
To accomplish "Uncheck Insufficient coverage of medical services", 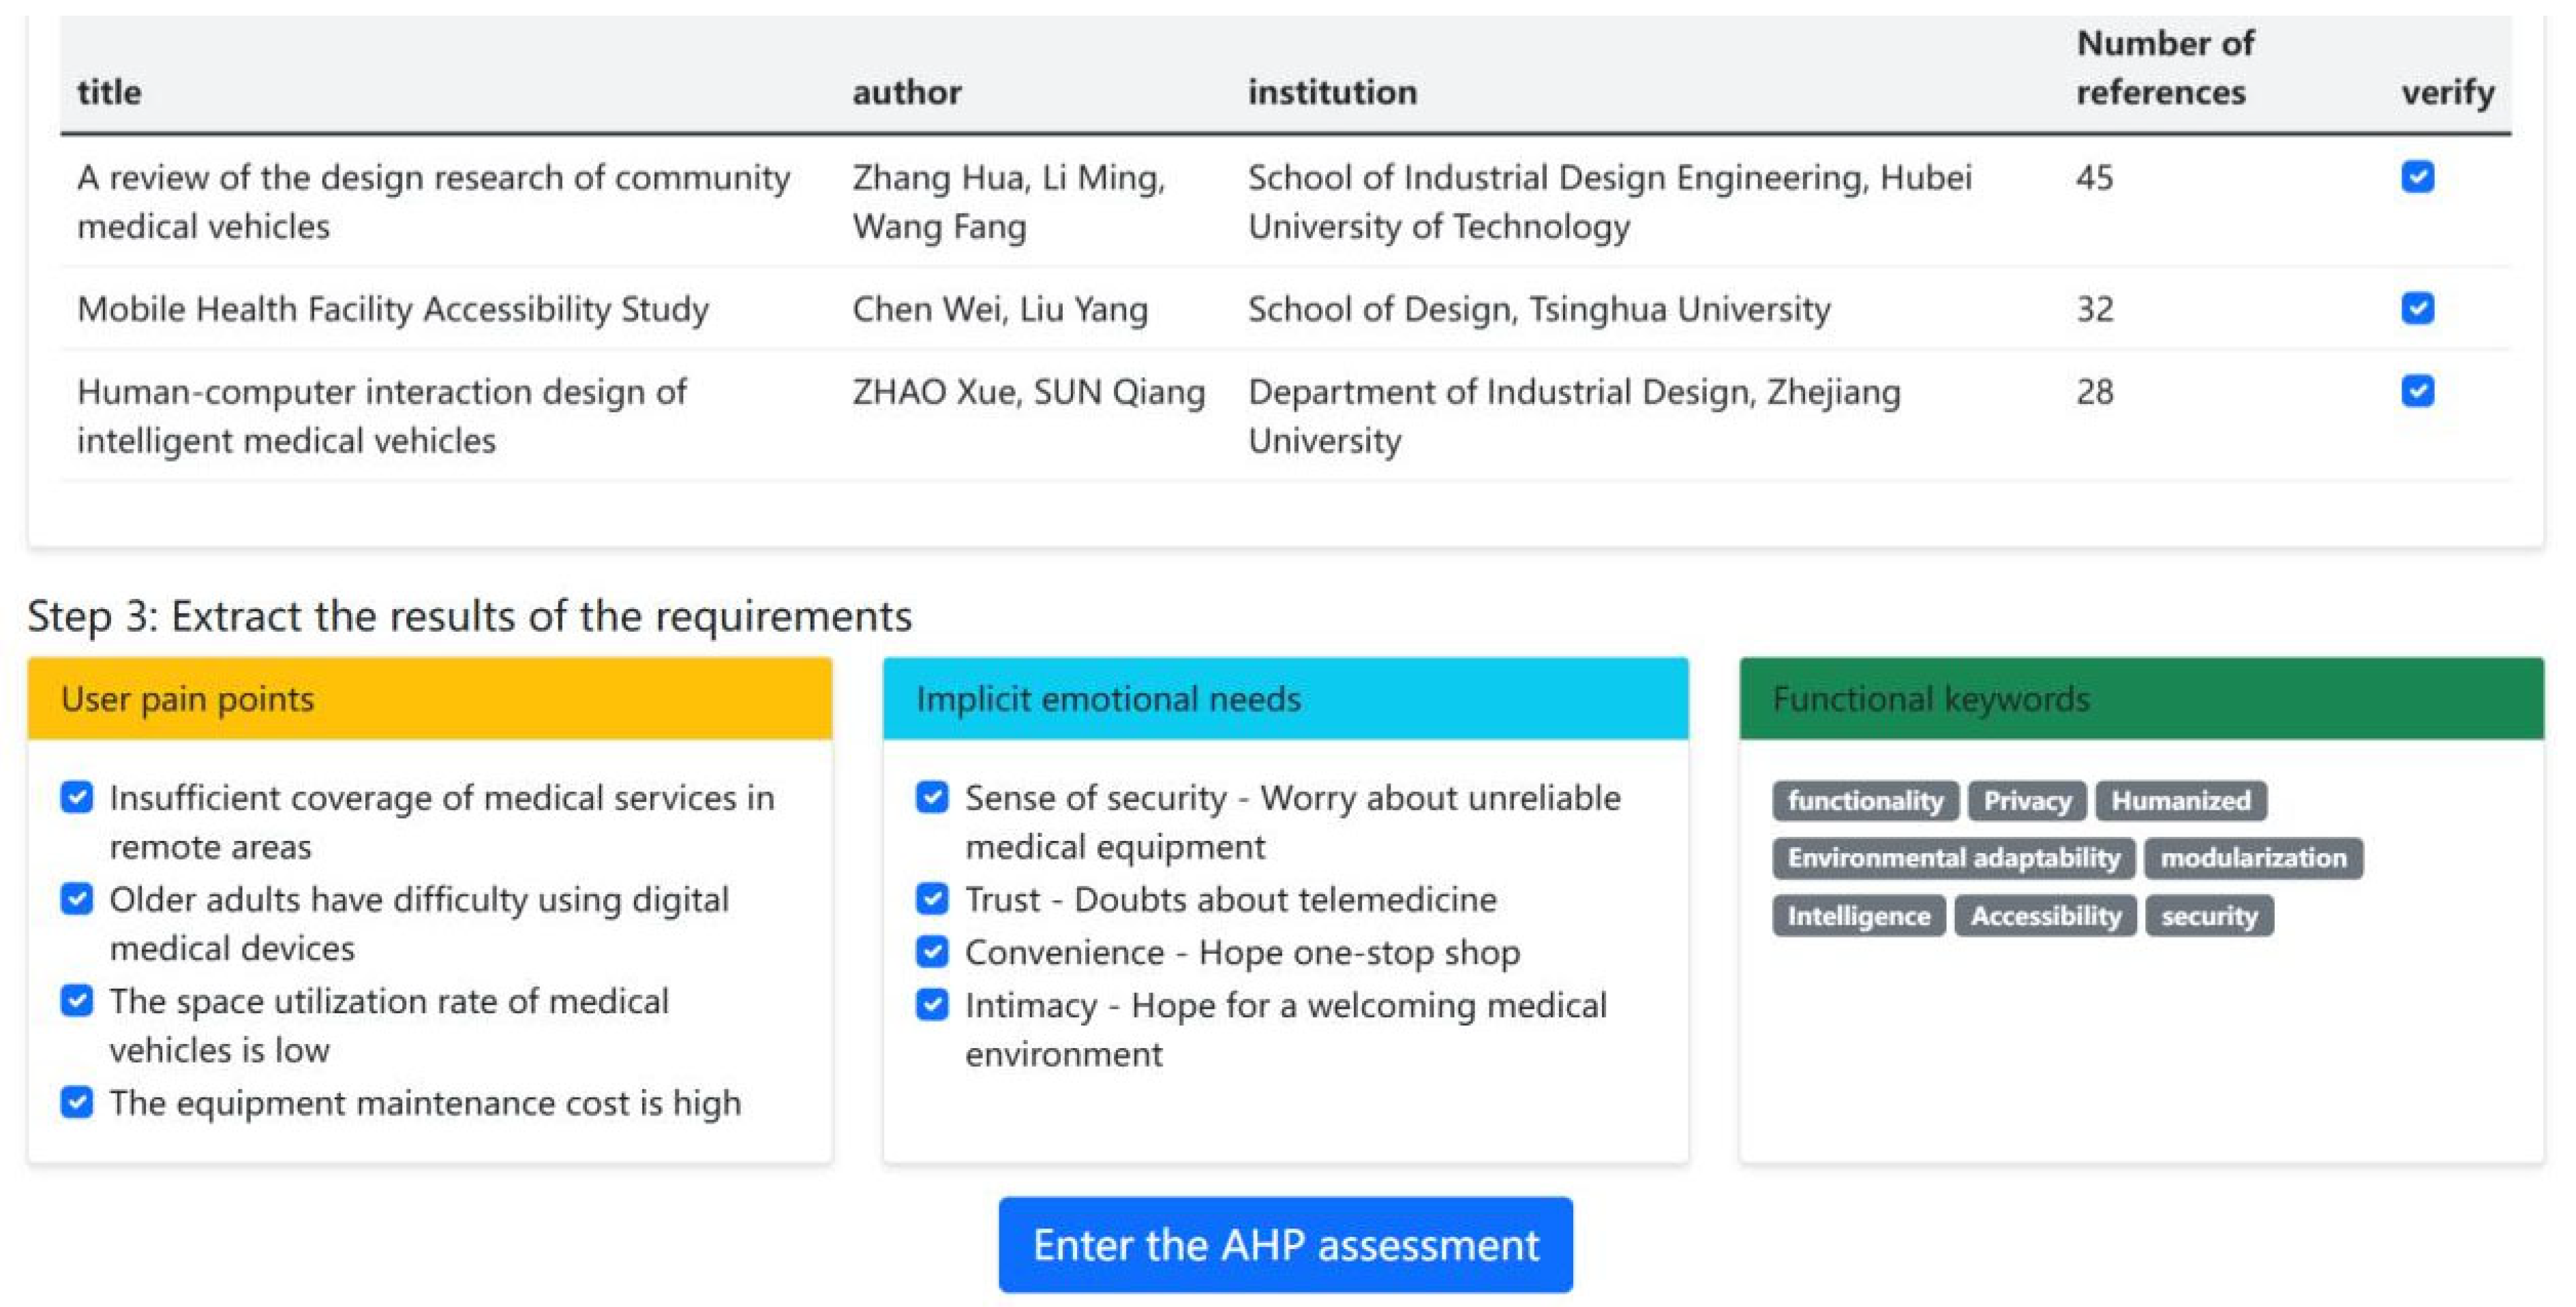I will pyautogui.click(x=77, y=797).
